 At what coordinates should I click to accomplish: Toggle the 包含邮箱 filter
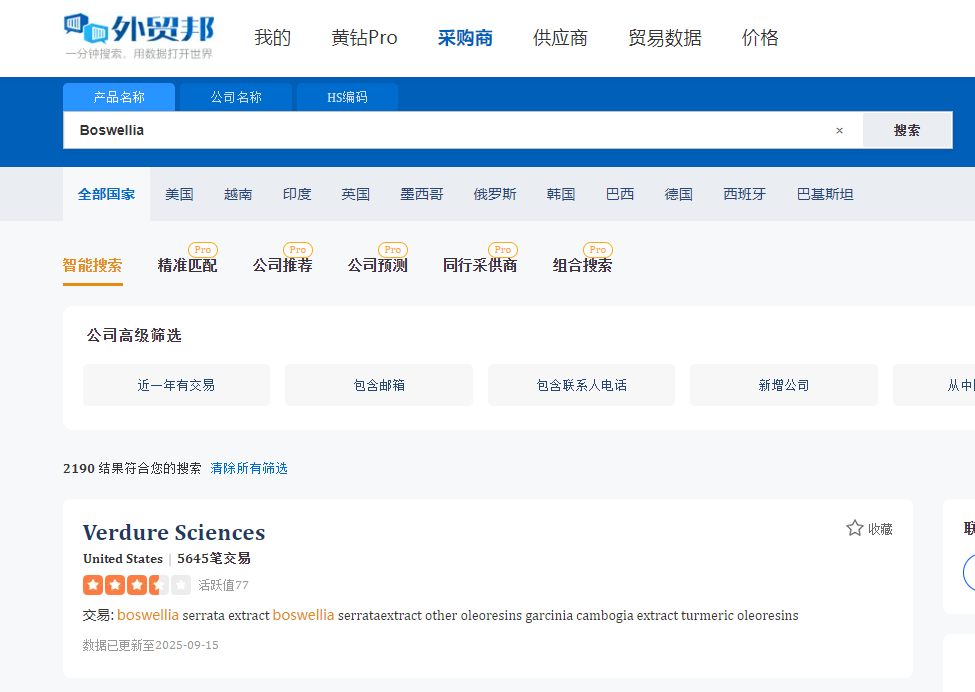coord(379,385)
